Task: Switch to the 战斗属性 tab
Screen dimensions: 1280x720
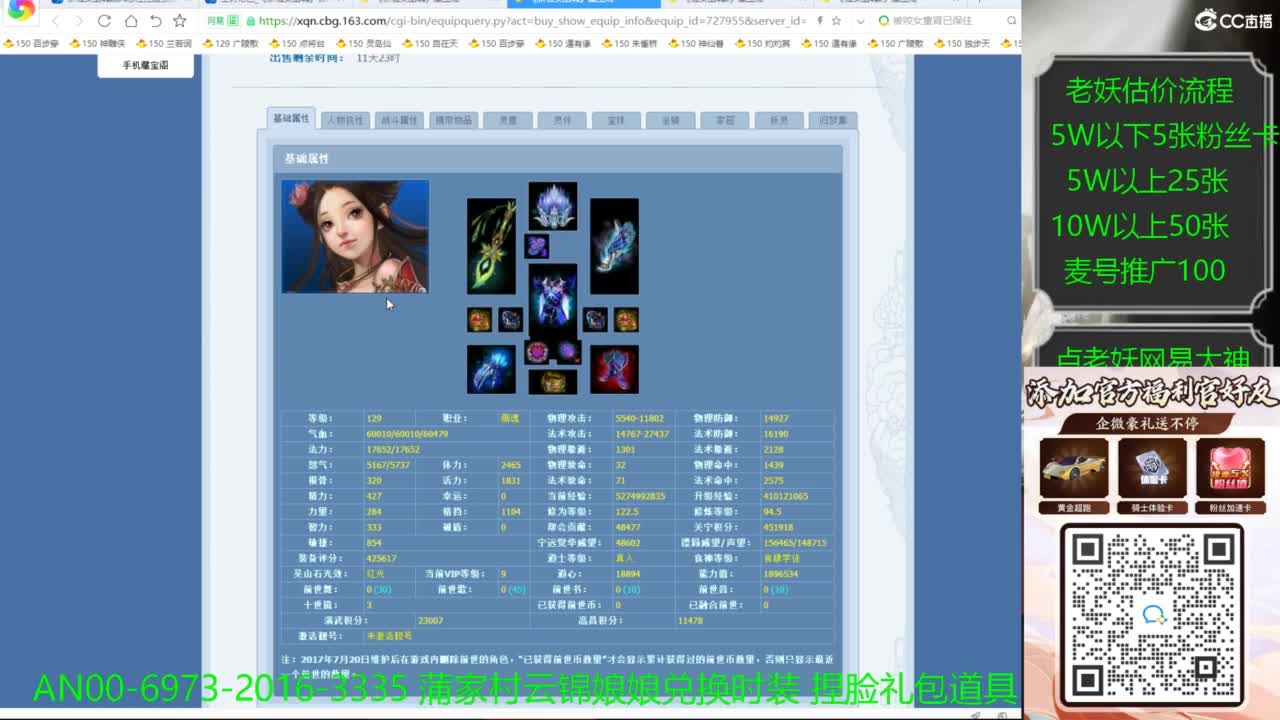Action: click(x=398, y=120)
